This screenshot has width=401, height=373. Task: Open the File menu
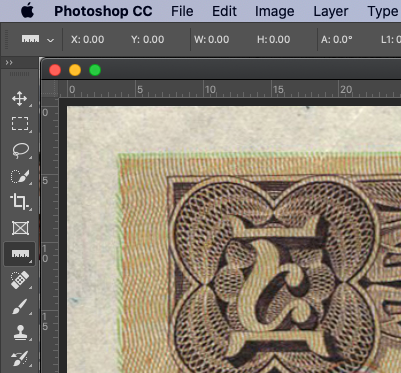[182, 11]
